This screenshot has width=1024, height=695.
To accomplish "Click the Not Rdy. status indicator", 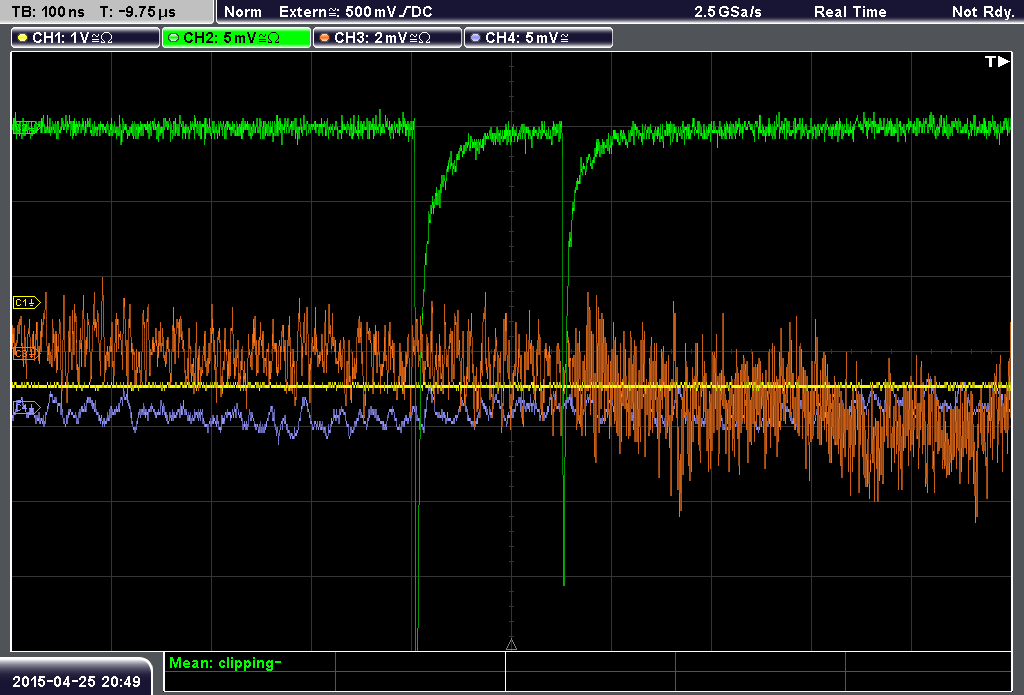I will click(983, 12).
